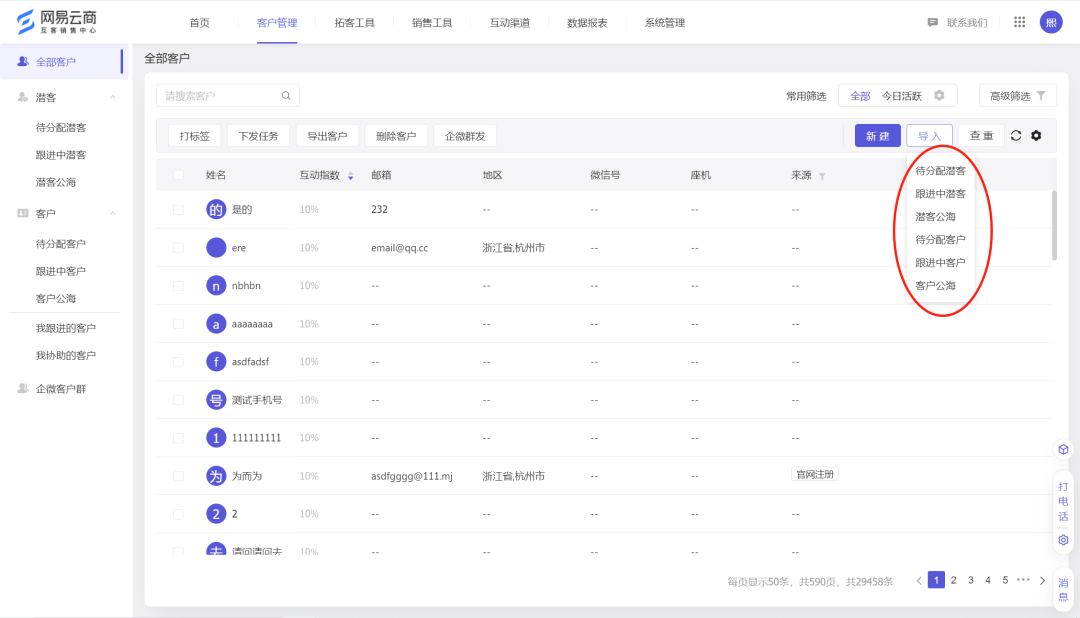Viewport: 1080px width, 618px height.
Task: Collapse the 客户 sidebar section
Action: [110, 213]
